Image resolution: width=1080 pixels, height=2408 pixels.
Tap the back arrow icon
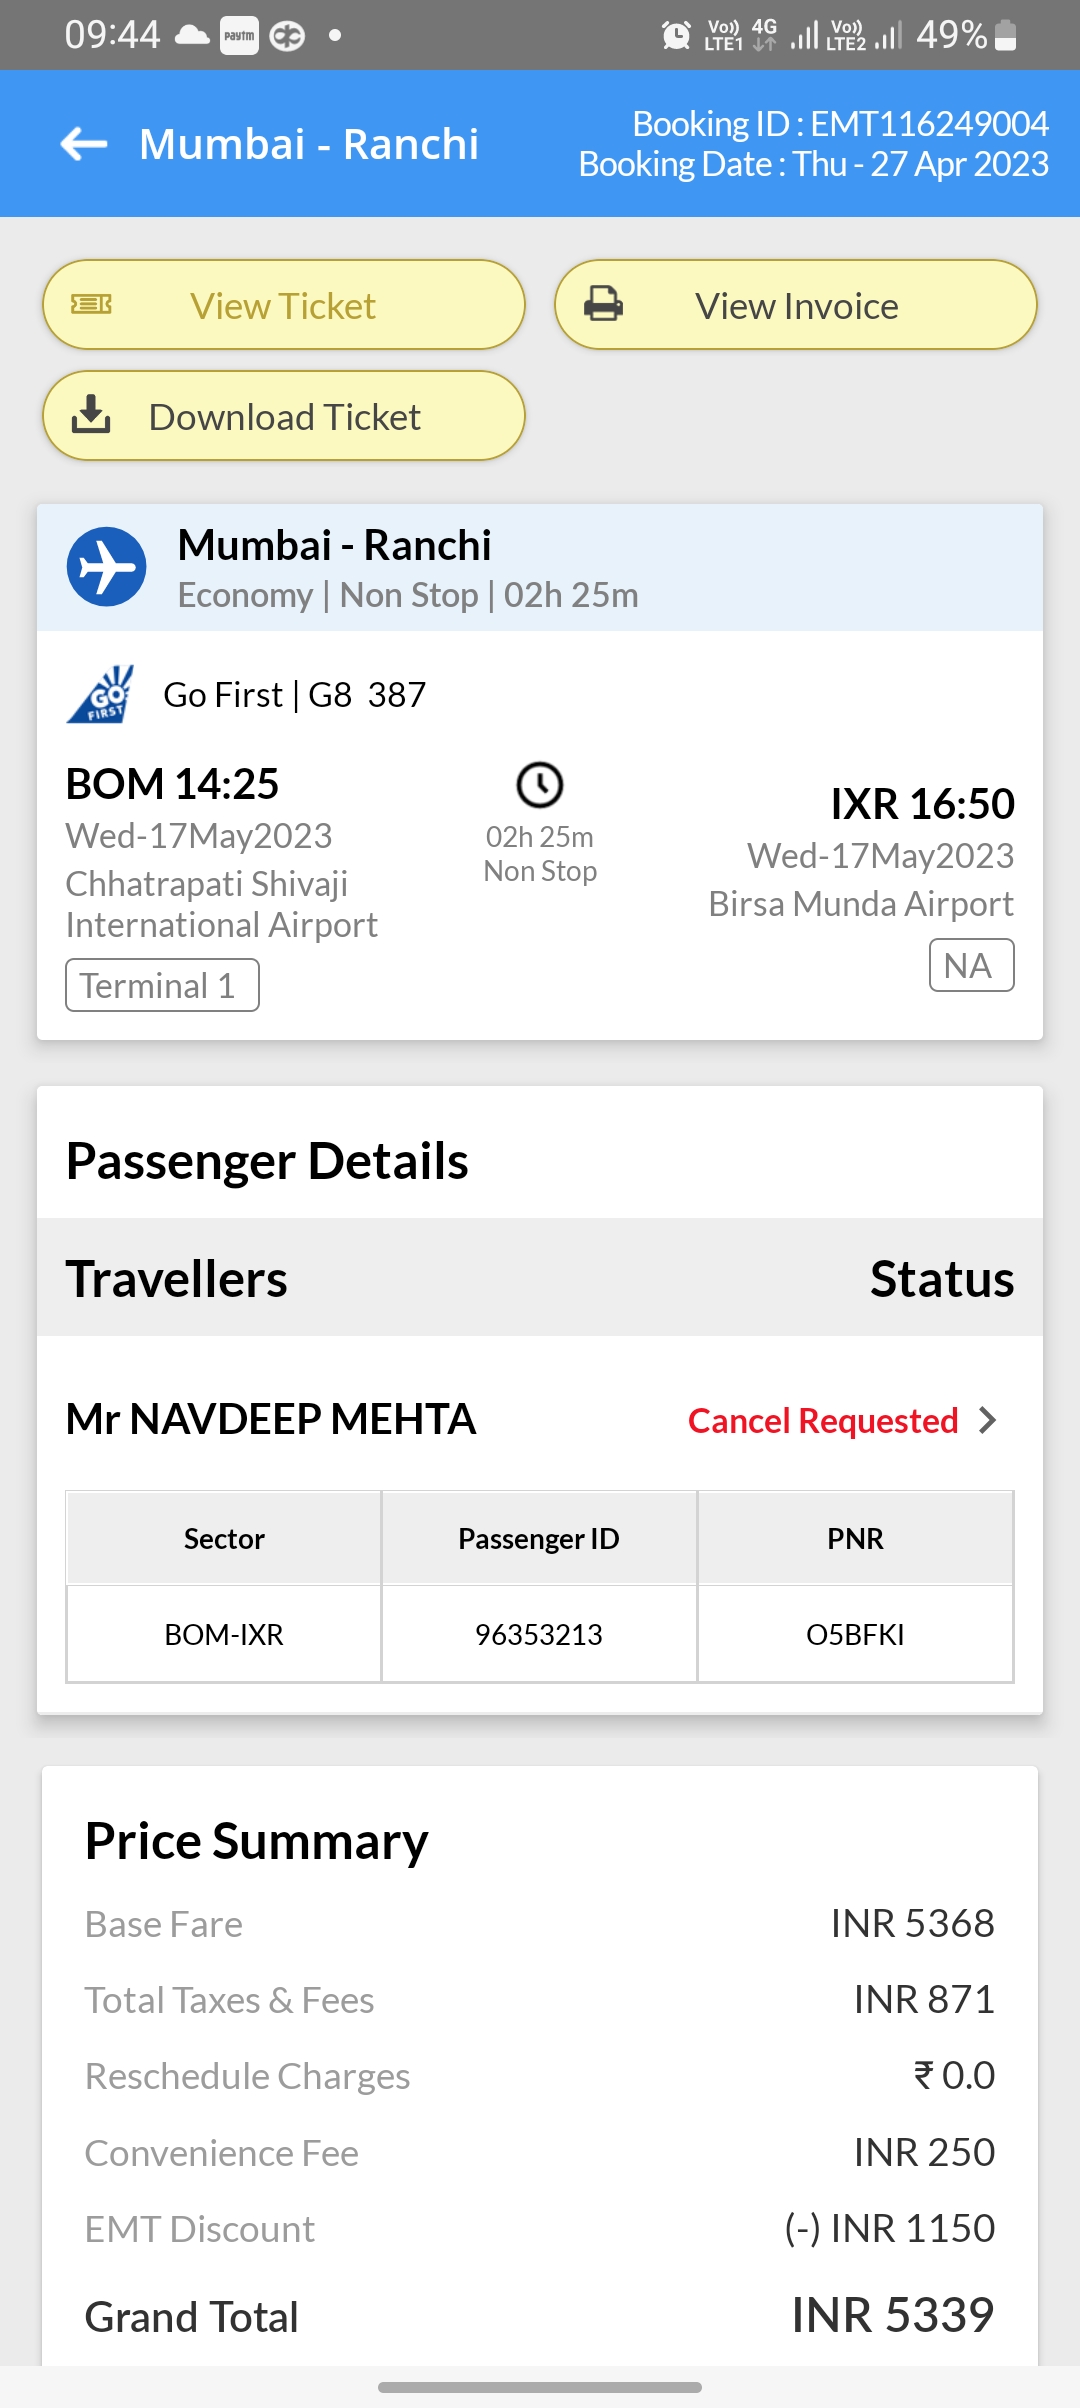[x=84, y=144]
